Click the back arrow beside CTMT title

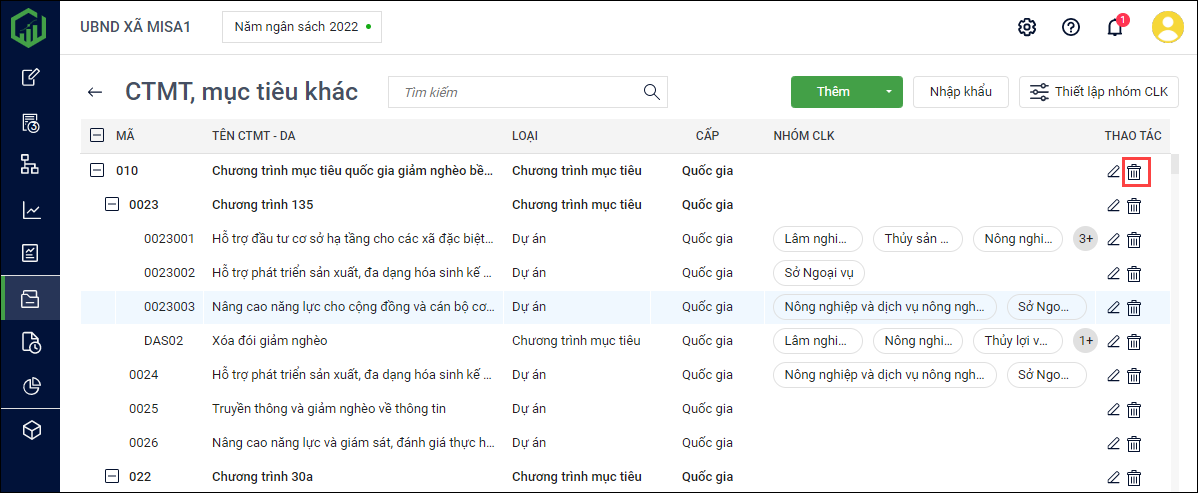(x=95, y=92)
